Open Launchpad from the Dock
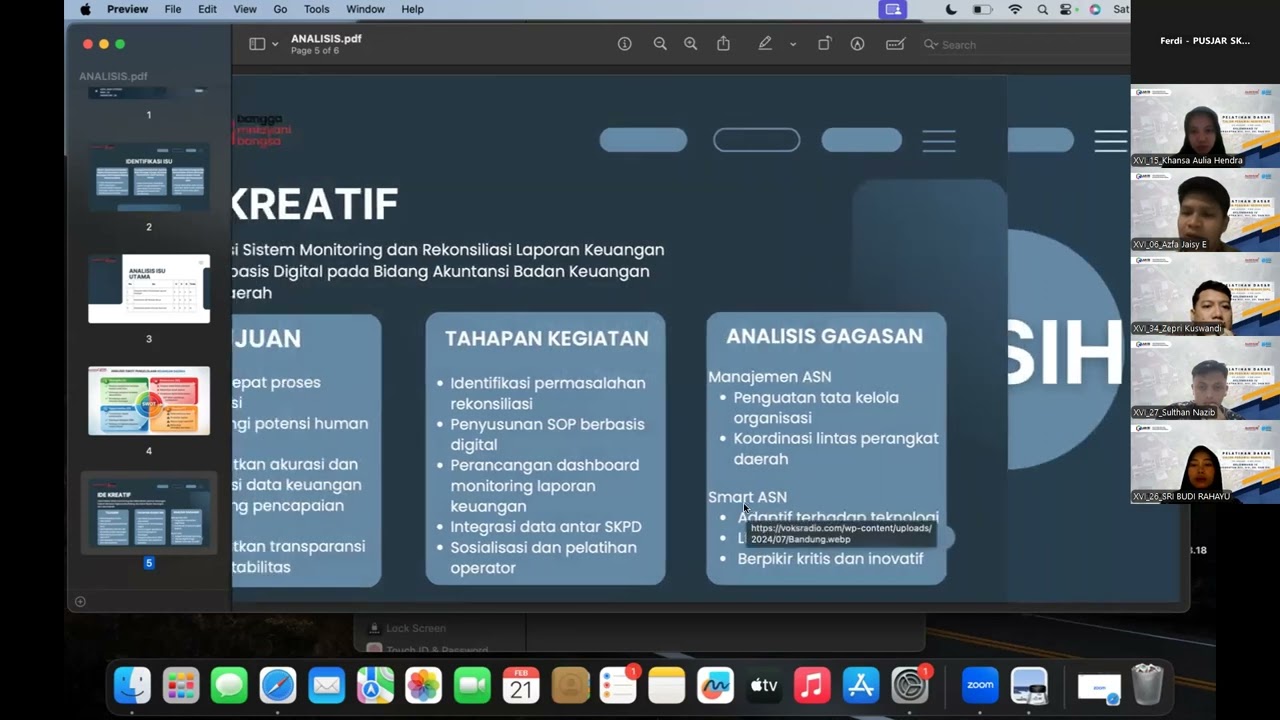The image size is (1280, 720). point(181,685)
